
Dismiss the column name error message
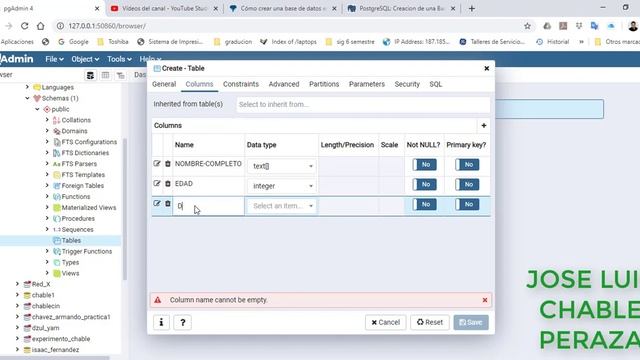tap(485, 300)
